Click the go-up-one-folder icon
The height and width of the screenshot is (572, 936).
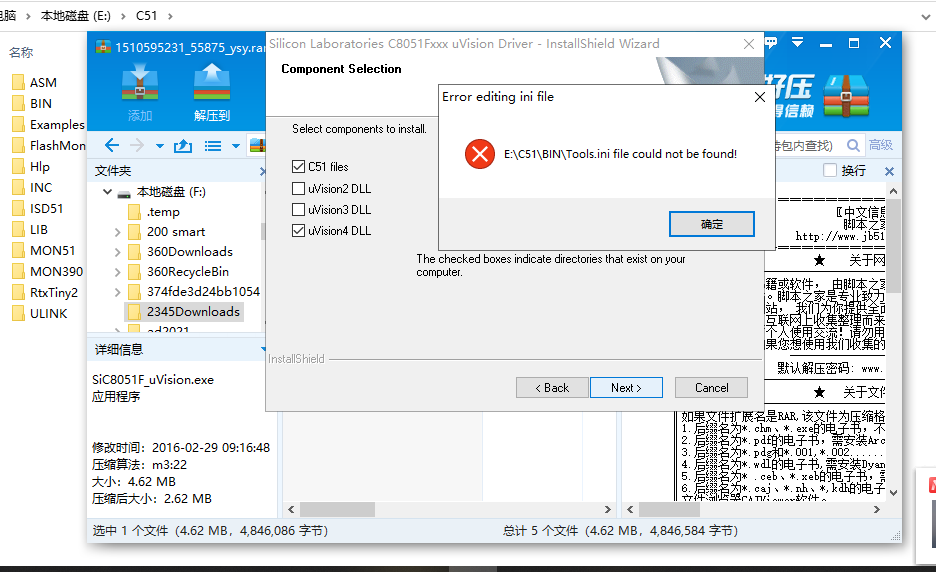point(183,146)
